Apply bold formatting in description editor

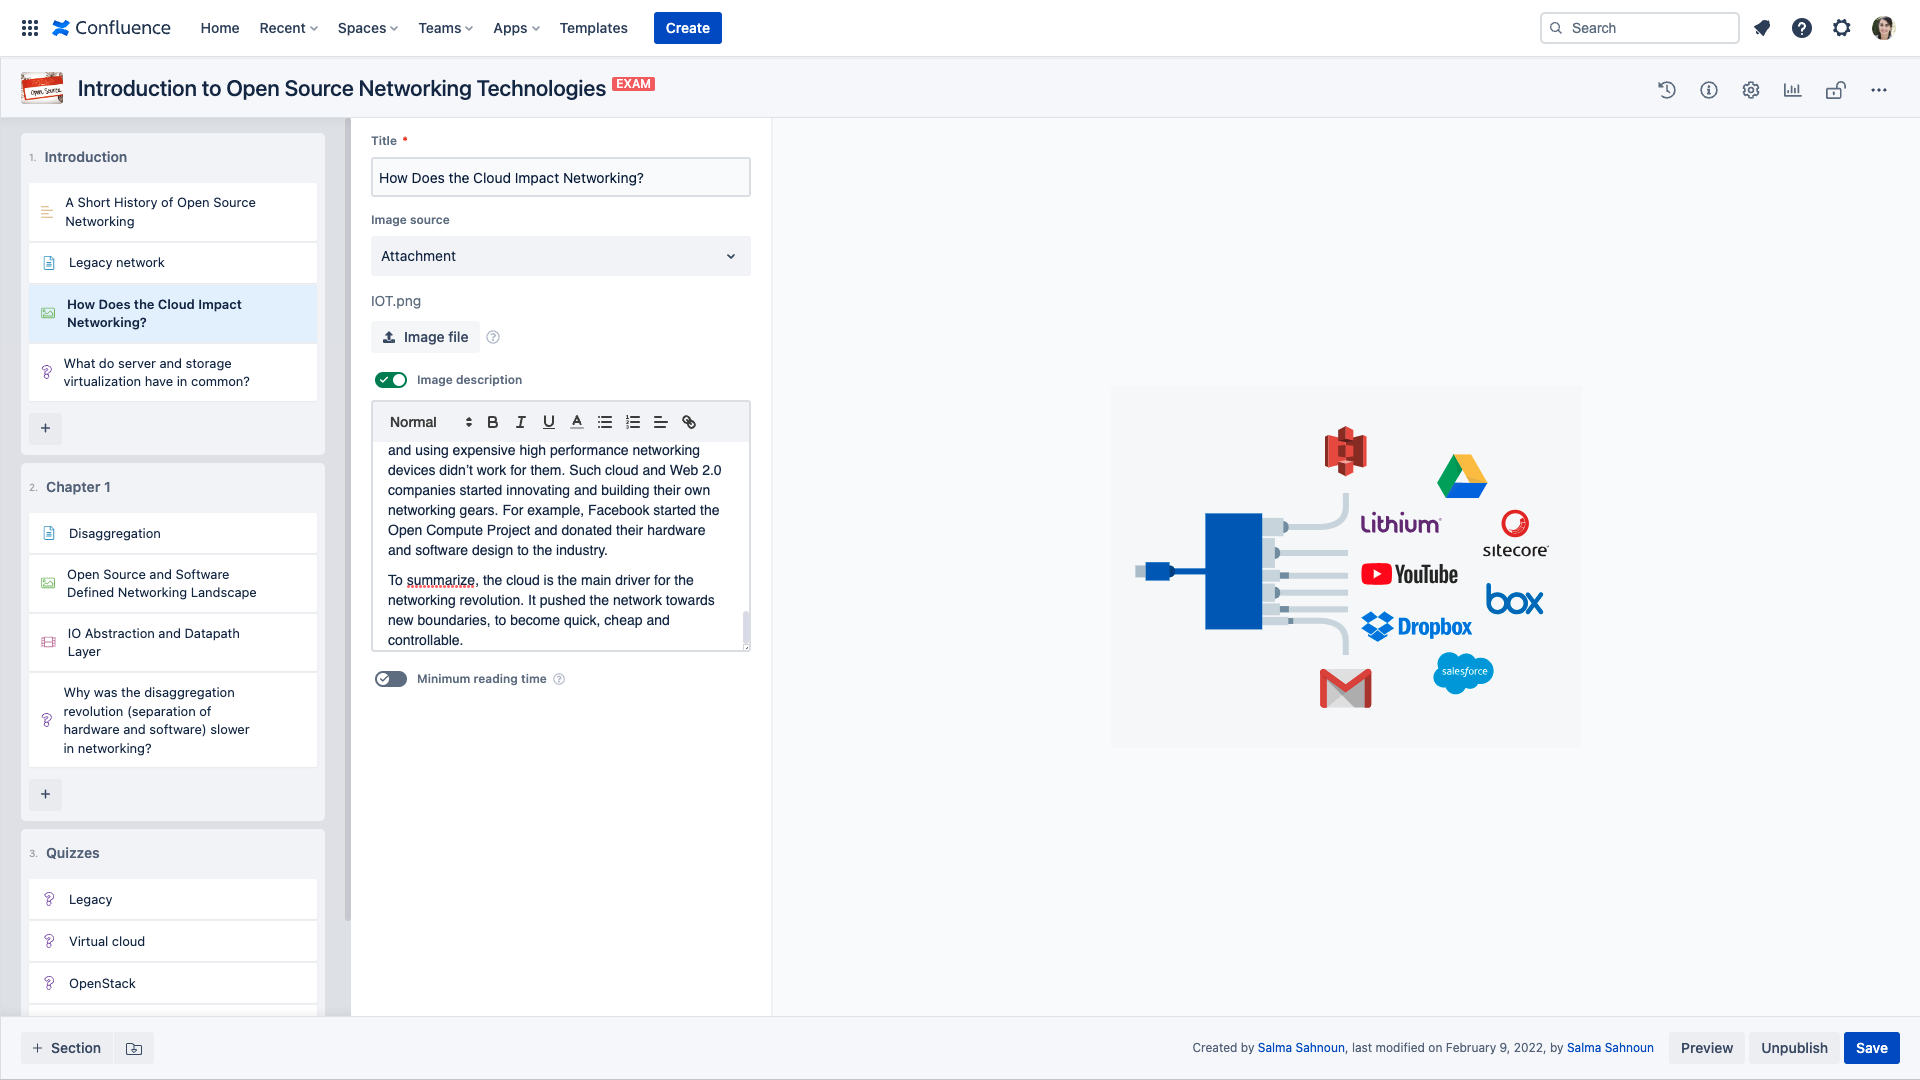click(x=492, y=422)
